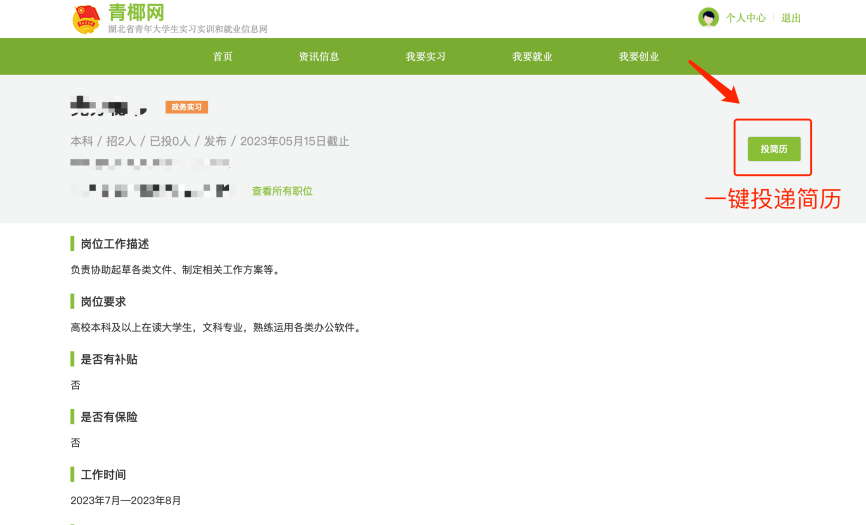Viewport: 866px width, 525px height.
Task: Open the 我要创业 nav item
Action: tap(638, 57)
